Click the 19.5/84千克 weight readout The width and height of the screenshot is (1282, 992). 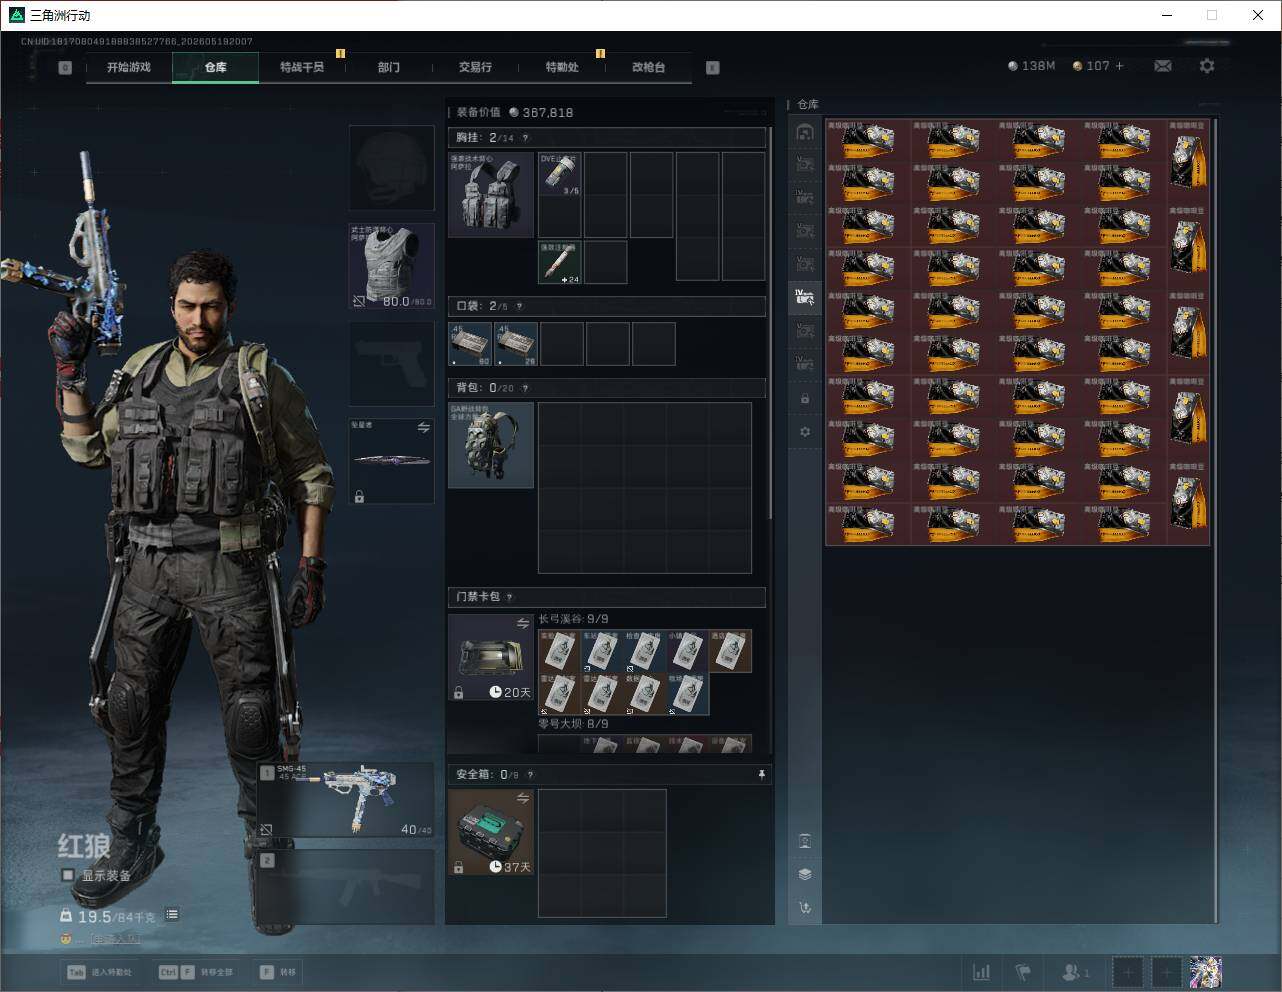tap(108, 916)
